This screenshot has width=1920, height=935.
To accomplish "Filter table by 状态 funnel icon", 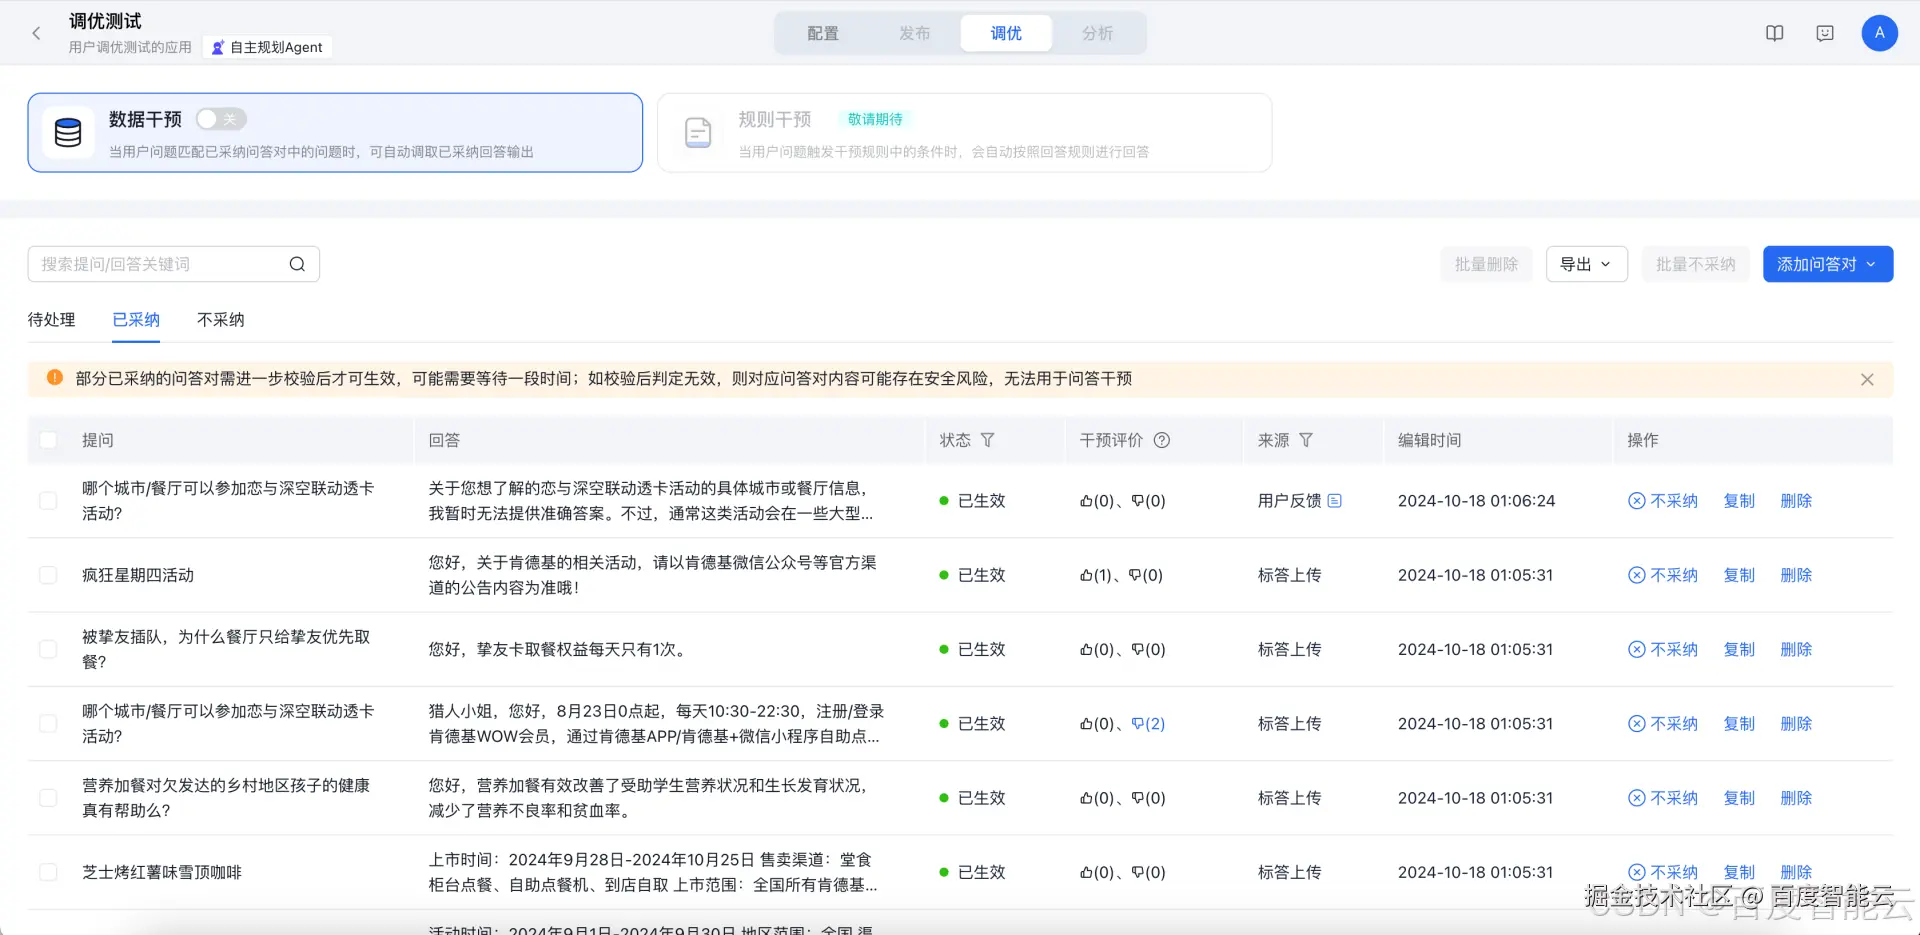I will click(x=988, y=440).
